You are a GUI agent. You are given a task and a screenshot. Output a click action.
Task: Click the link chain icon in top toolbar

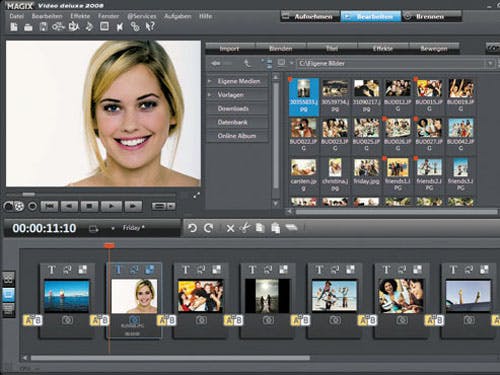click(x=135, y=27)
